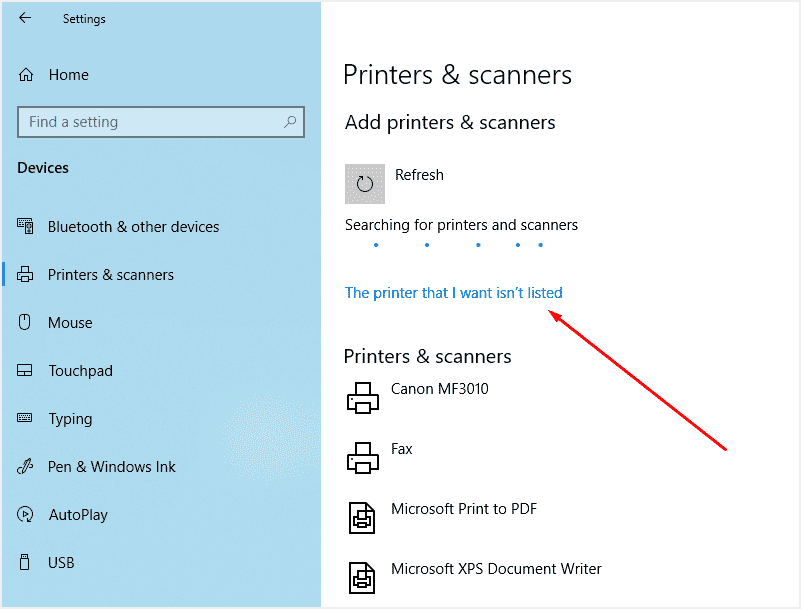
Task: Click the Fax device icon
Action: point(363,458)
